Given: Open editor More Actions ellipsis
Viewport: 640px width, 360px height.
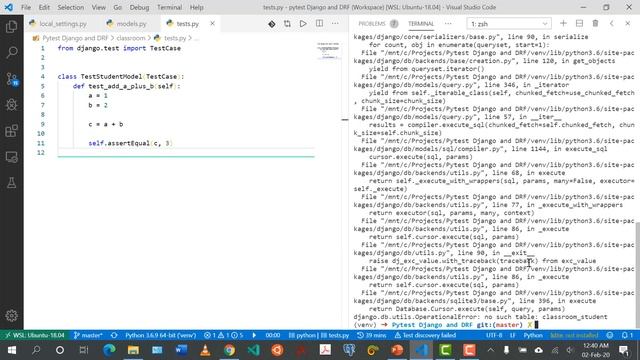Looking at the screenshot, I should click(335, 24).
